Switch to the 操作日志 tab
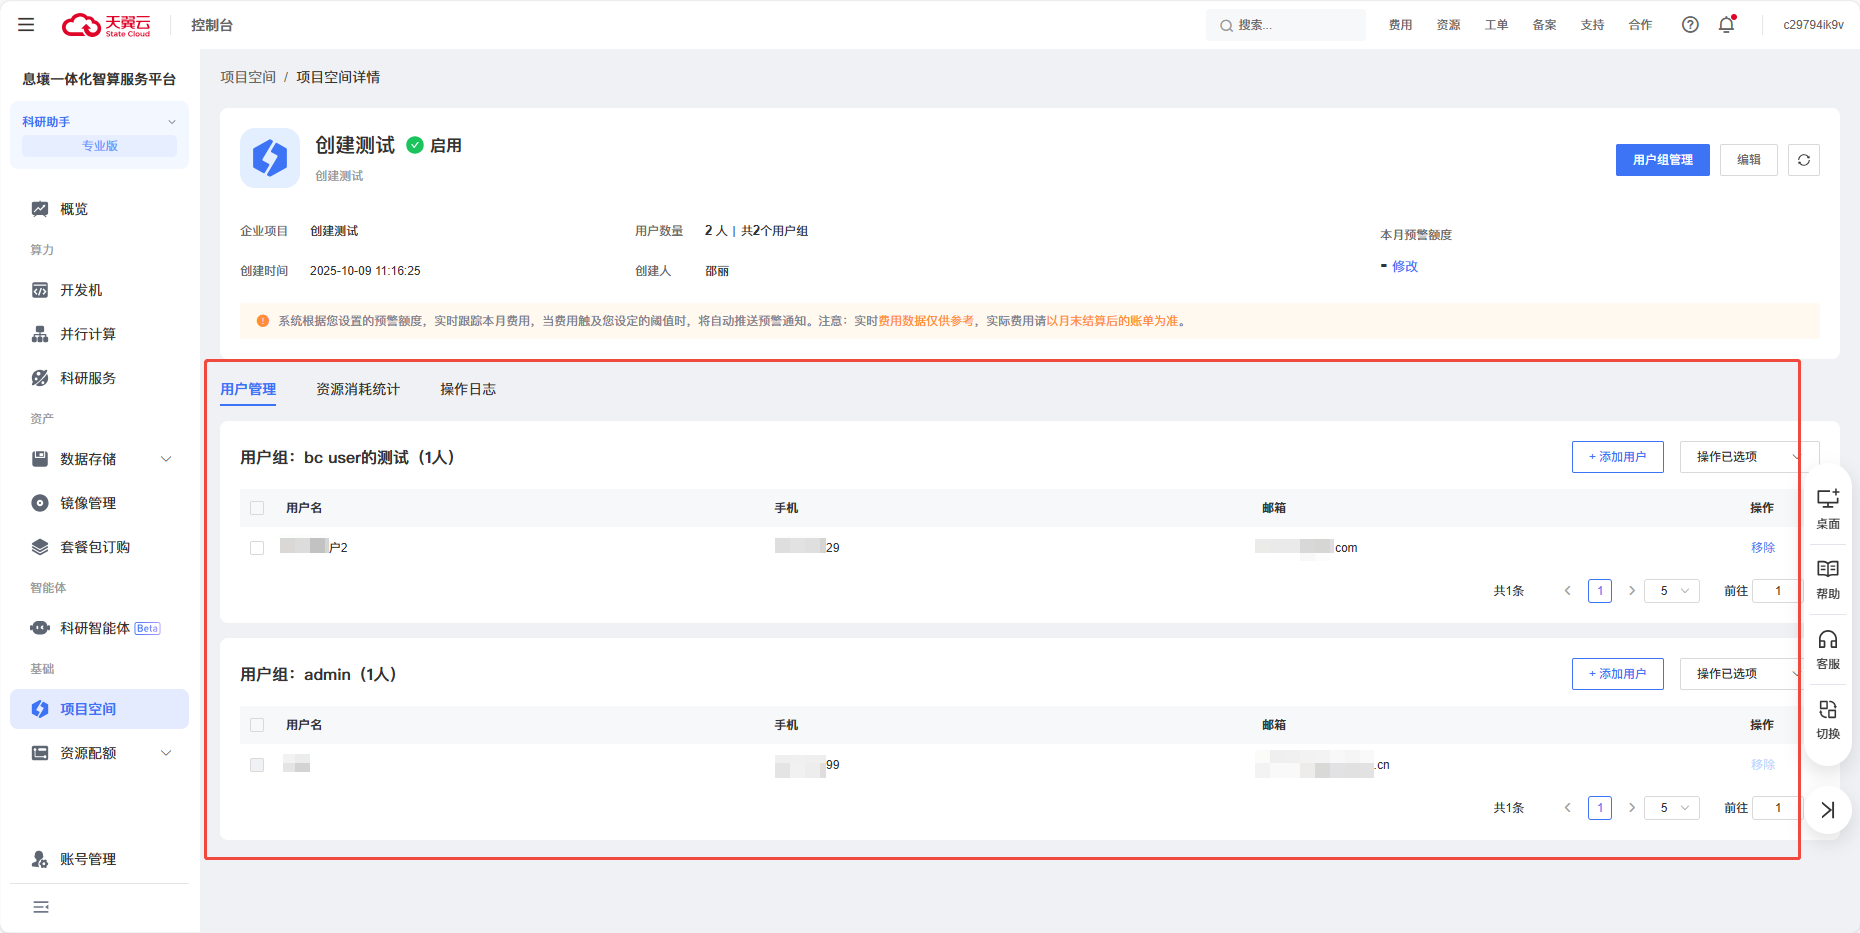 tap(468, 389)
